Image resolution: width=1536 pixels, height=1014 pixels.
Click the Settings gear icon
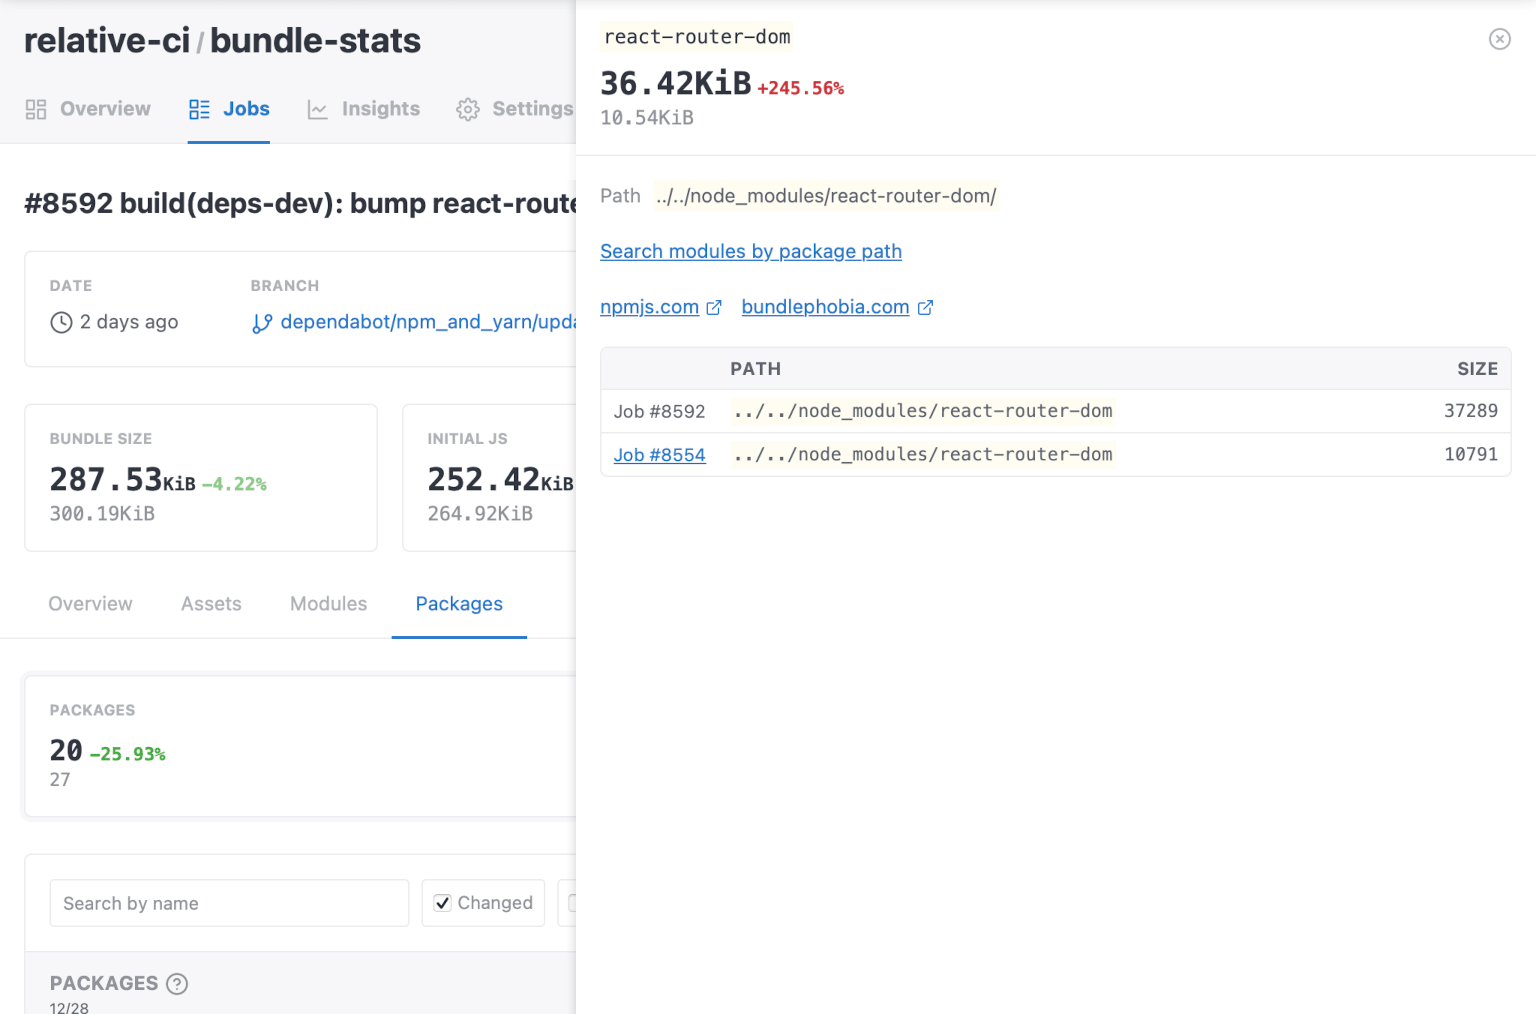(x=467, y=109)
